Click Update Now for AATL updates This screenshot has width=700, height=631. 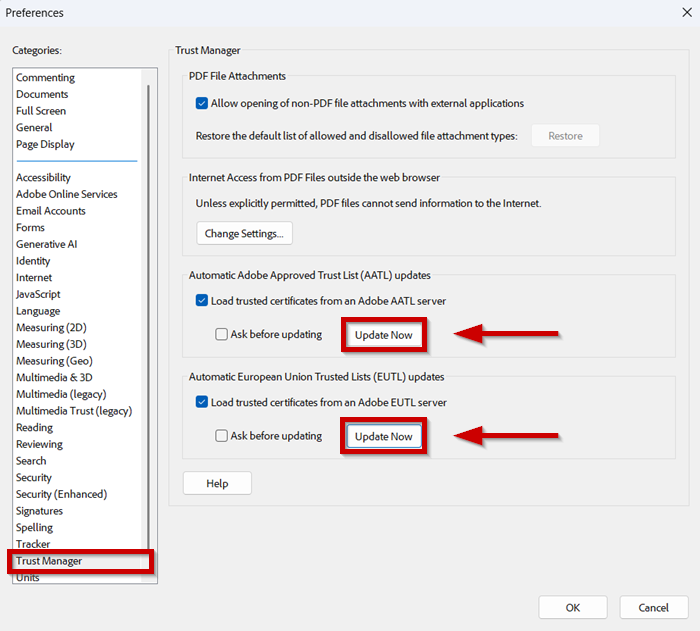384,335
